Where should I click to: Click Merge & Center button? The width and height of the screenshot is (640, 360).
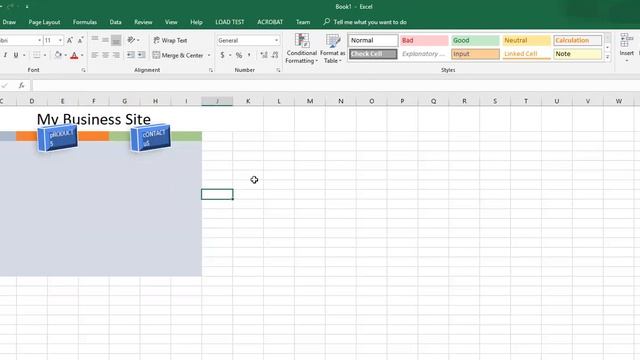(178, 55)
